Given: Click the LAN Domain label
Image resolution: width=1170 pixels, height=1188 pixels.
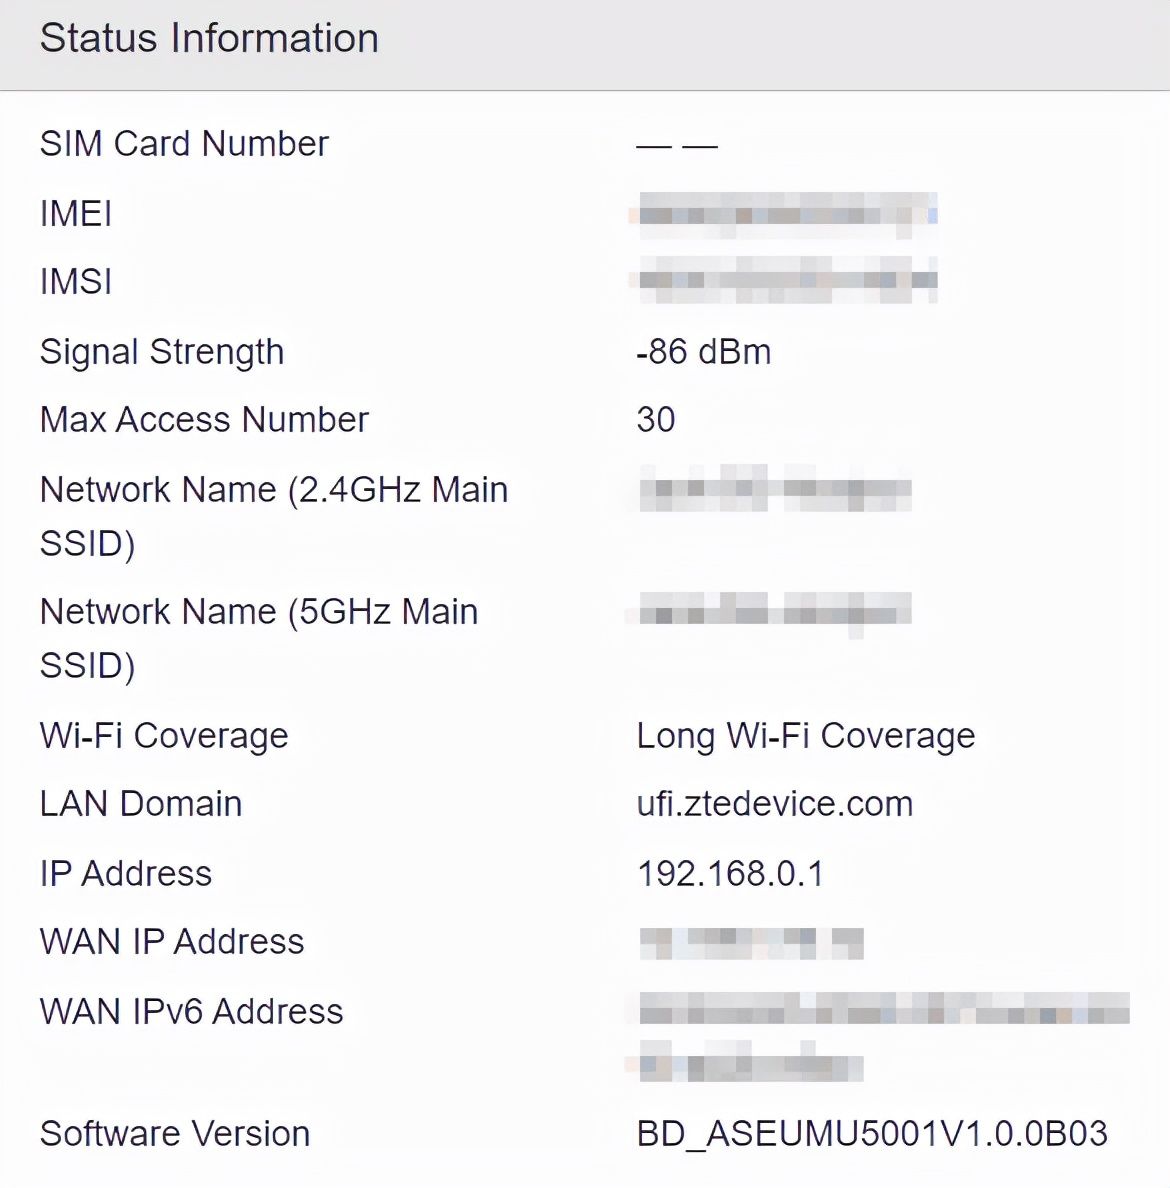Looking at the screenshot, I should click(141, 804).
